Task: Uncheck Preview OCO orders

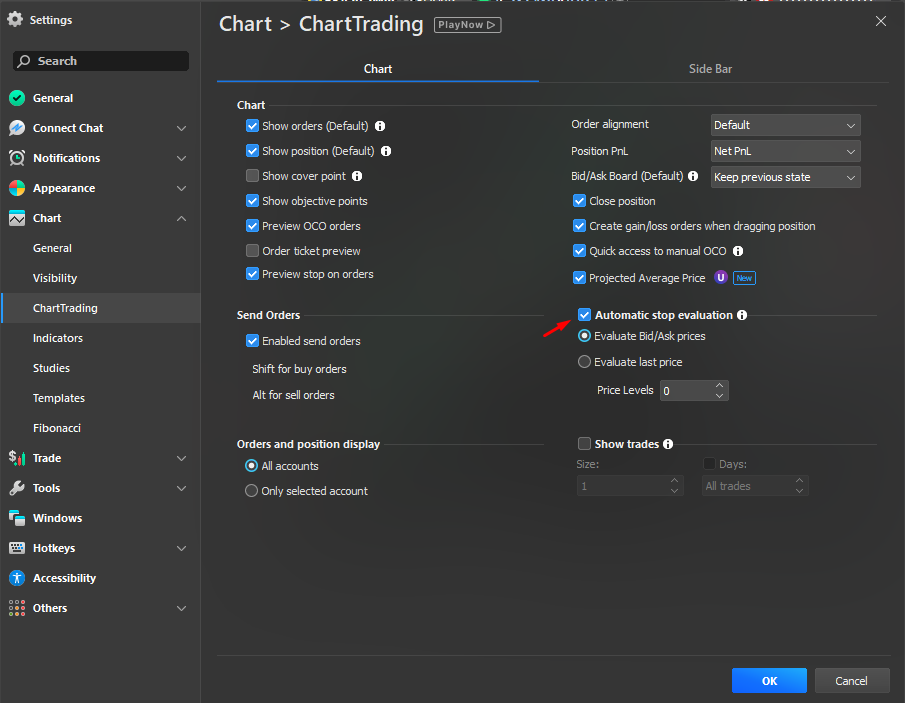Action: [x=253, y=226]
